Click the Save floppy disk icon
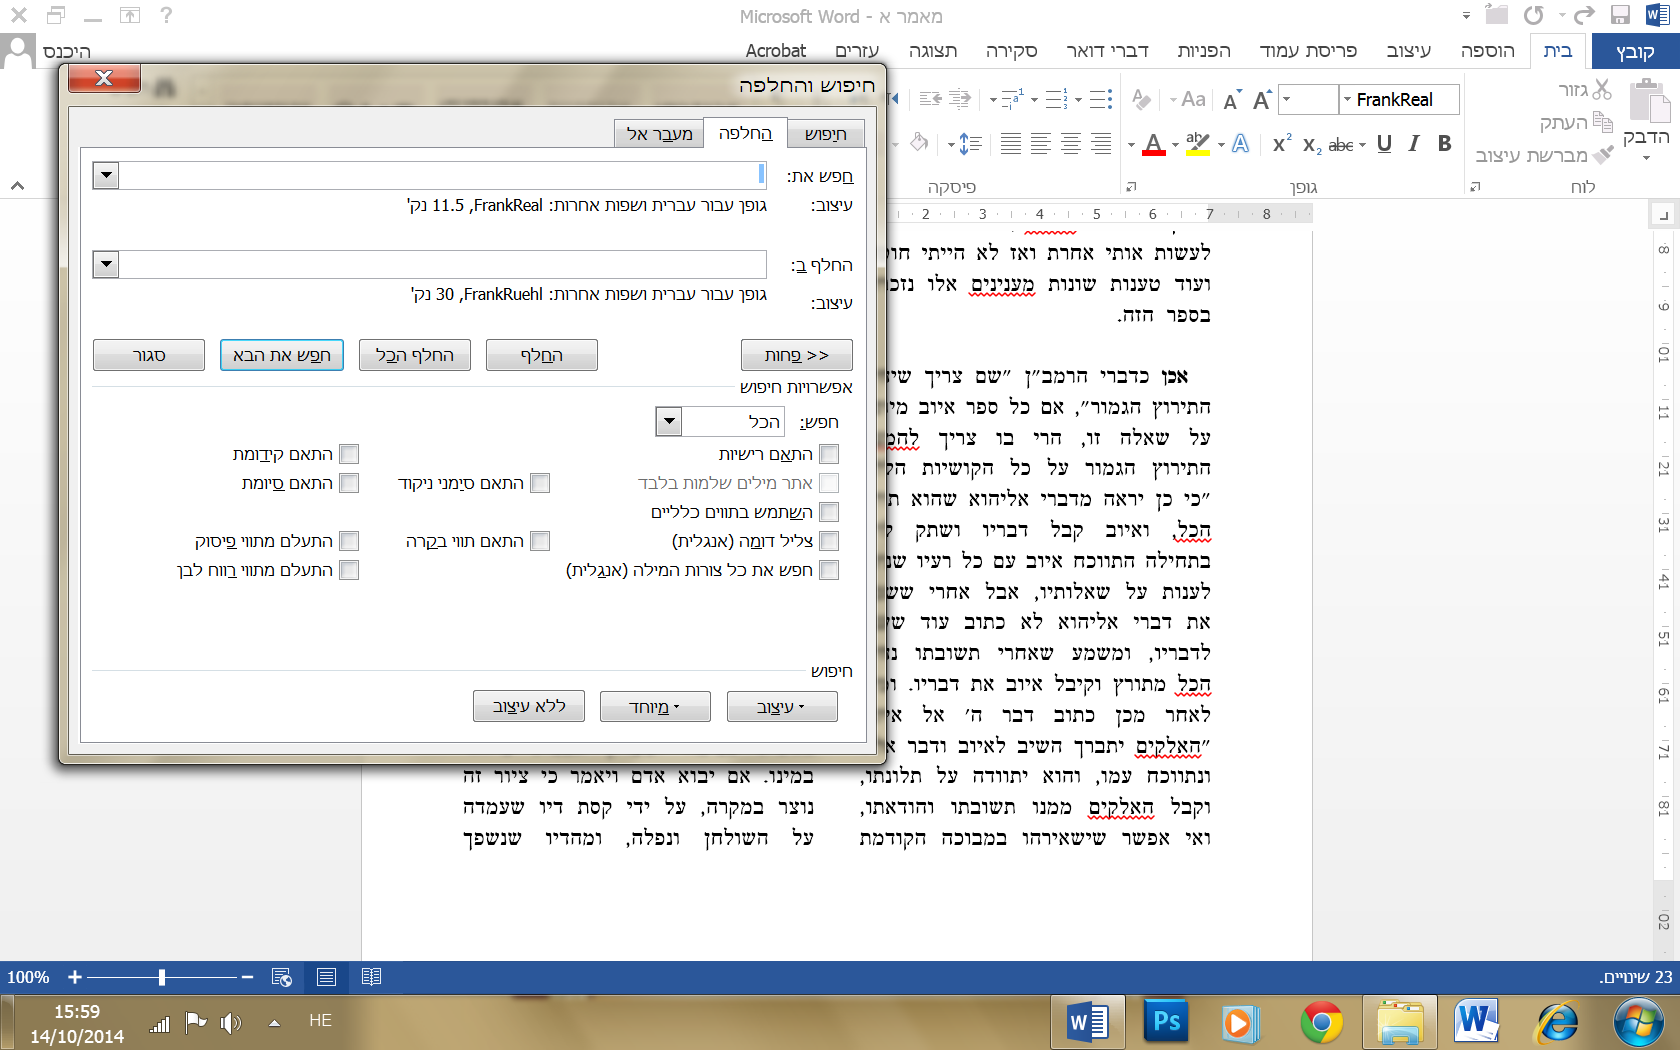This screenshot has height=1052, width=1680. tap(1621, 15)
